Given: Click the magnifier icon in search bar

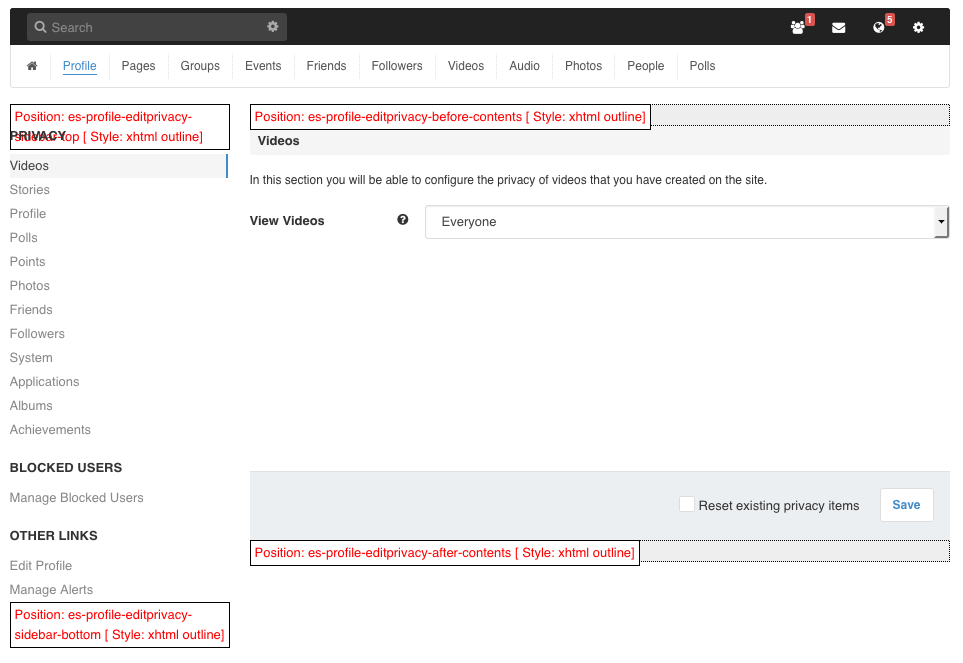Looking at the screenshot, I should pos(41,27).
